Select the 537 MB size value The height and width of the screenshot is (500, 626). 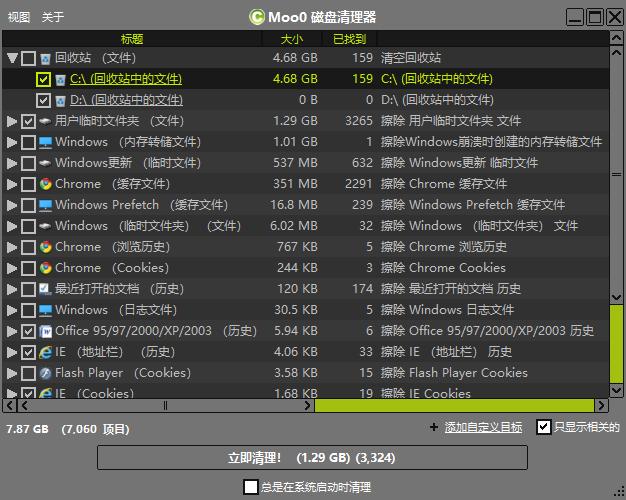[x=295, y=163]
